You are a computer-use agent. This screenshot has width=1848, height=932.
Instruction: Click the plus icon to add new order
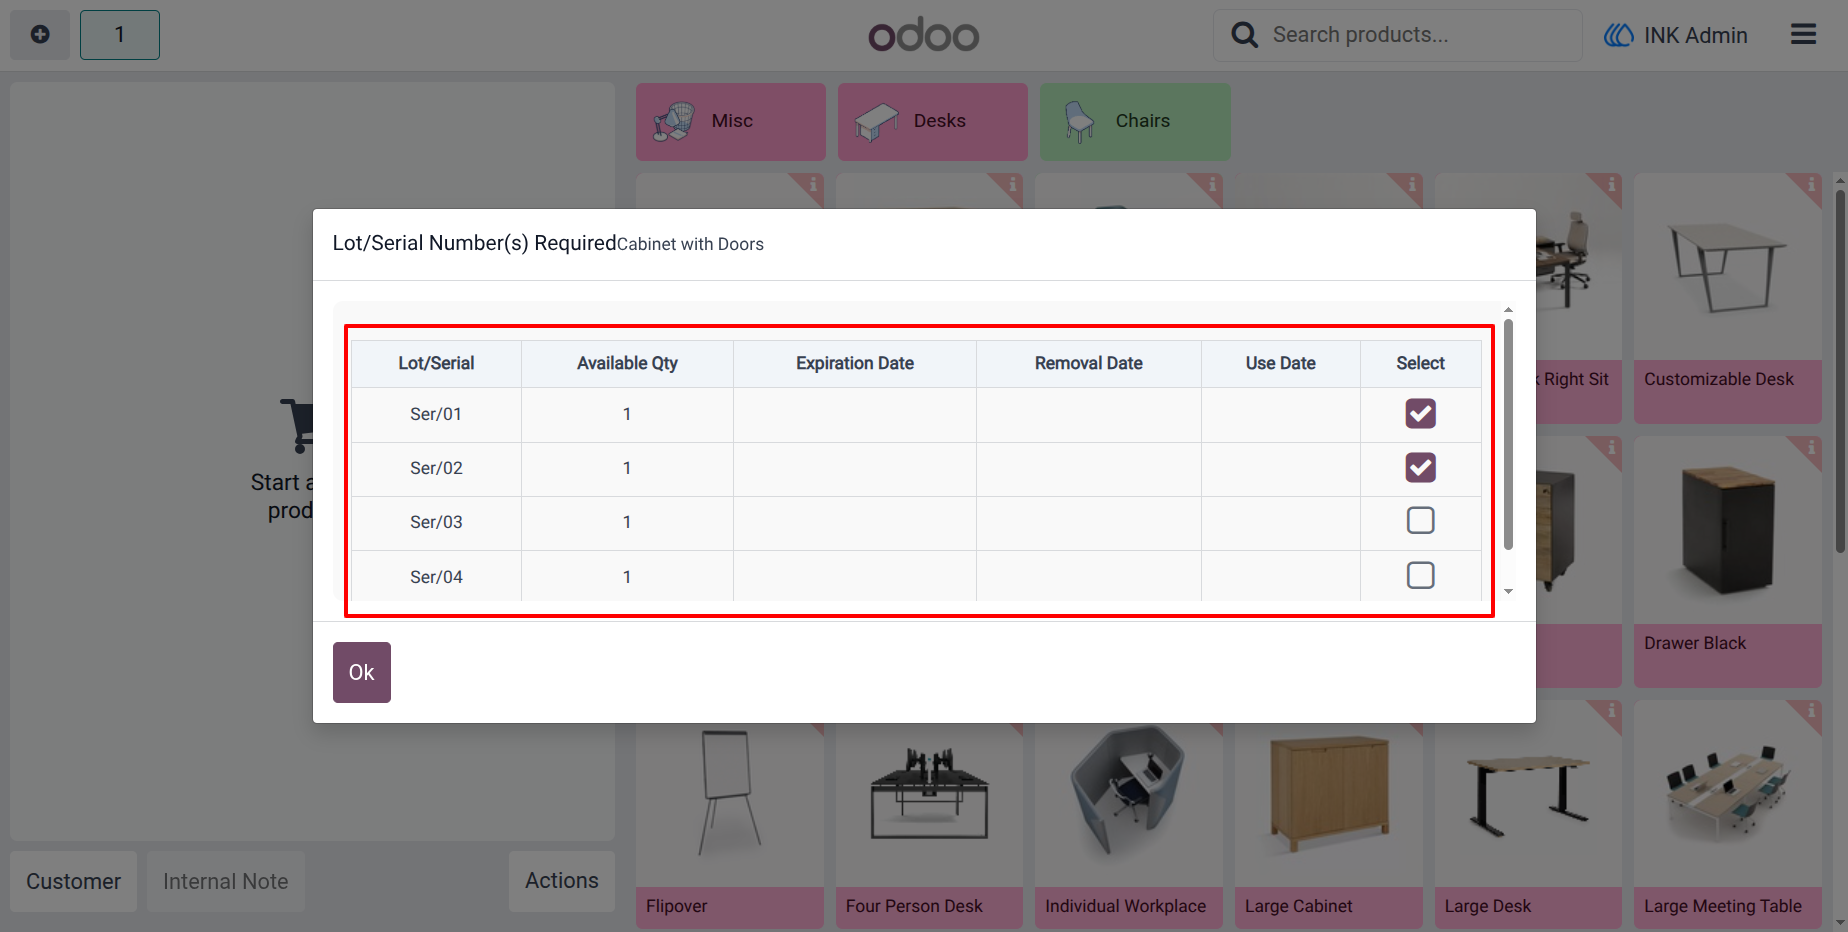40,35
